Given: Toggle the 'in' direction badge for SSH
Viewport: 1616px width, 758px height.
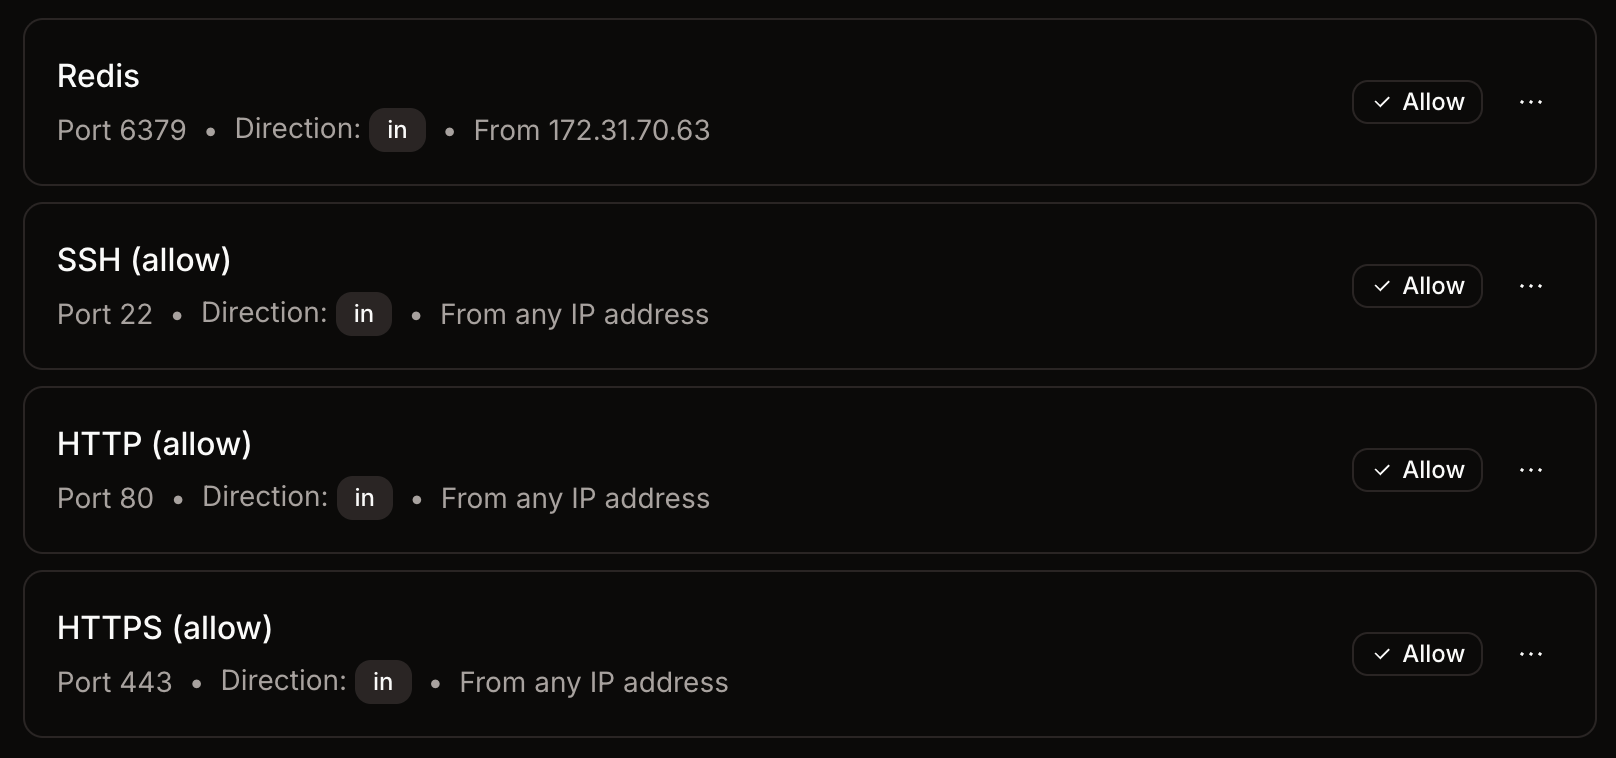Looking at the screenshot, I should pyautogui.click(x=364, y=314).
